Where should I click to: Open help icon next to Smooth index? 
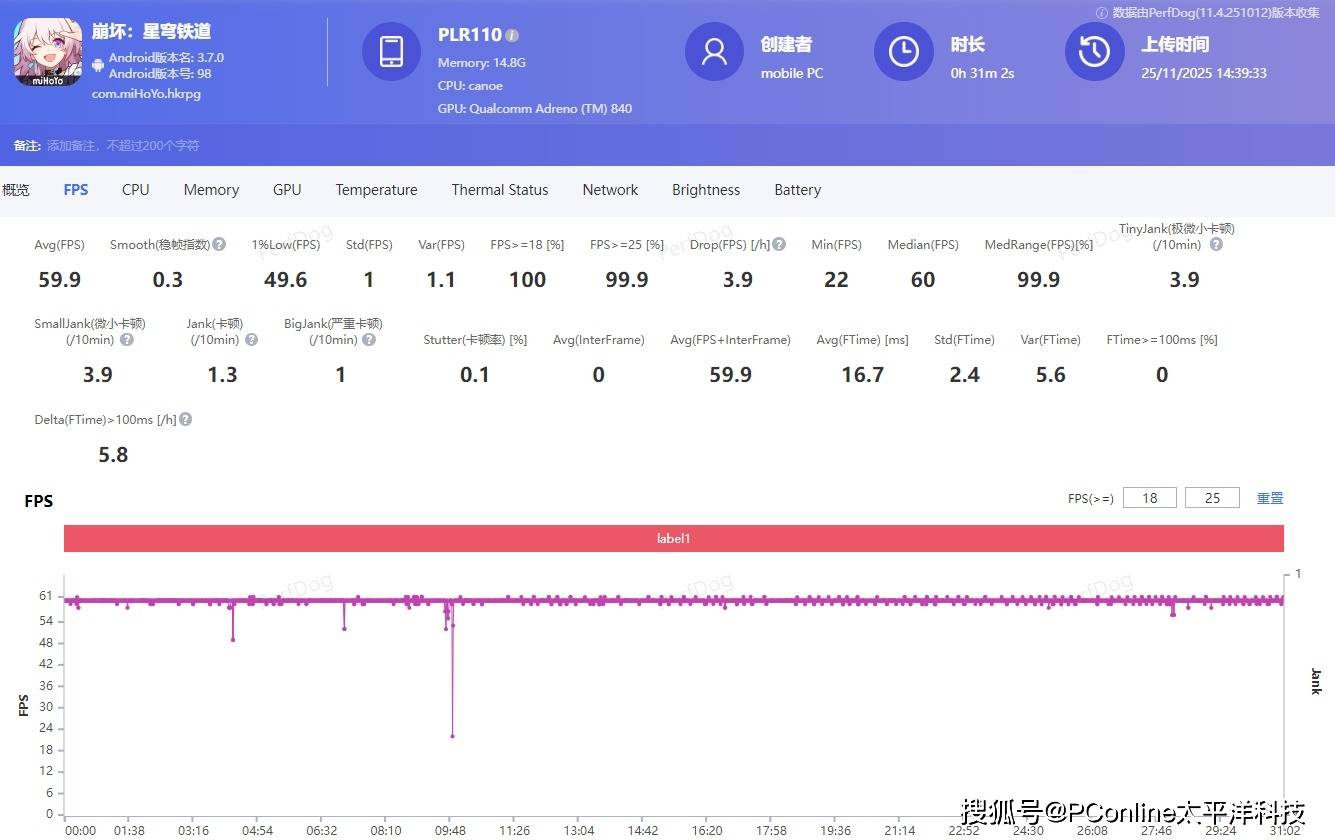click(219, 244)
